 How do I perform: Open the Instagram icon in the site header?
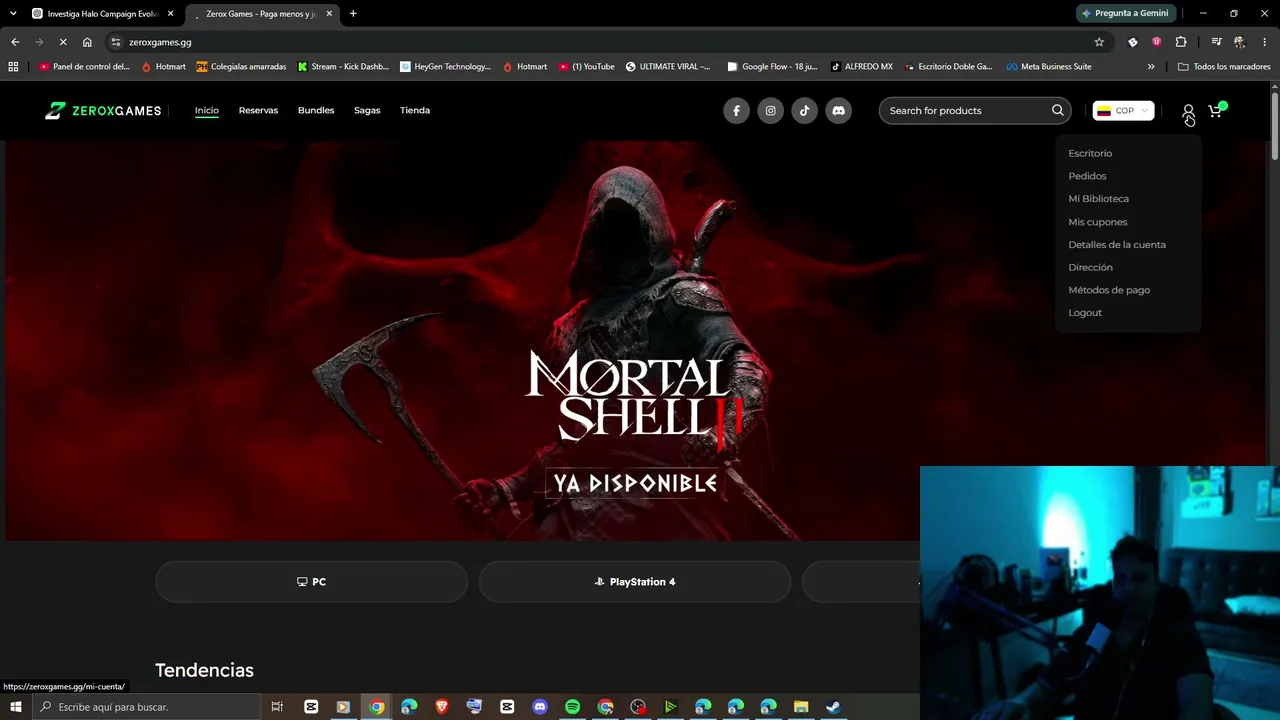pyautogui.click(x=770, y=111)
